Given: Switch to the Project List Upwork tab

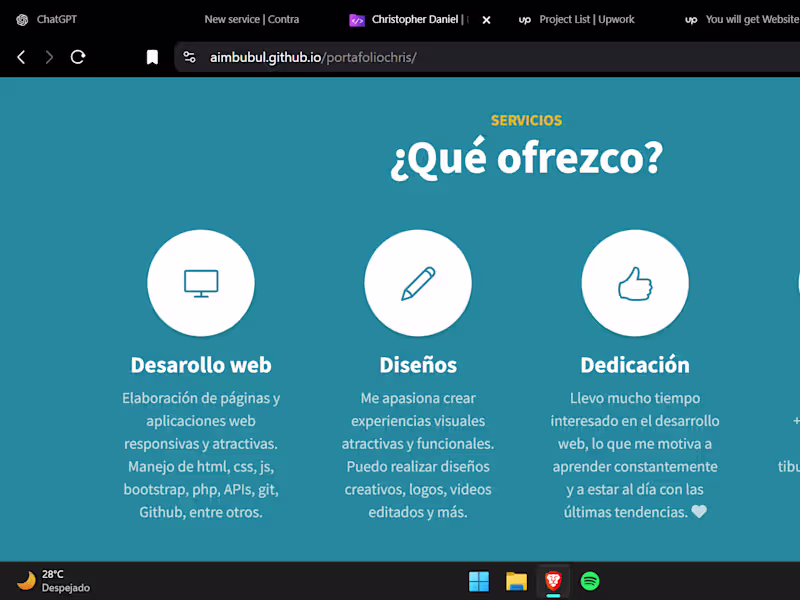Looking at the screenshot, I should click(x=575, y=19).
